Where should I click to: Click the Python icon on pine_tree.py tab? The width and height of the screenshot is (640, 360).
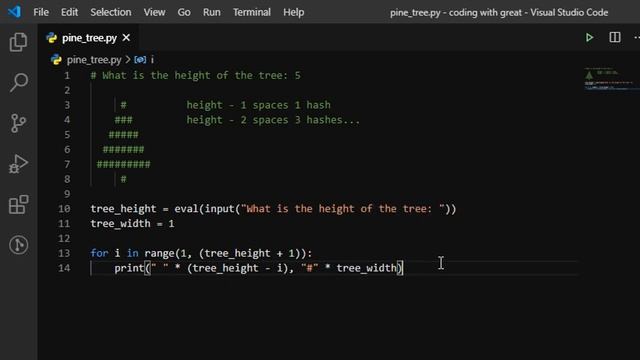click(x=52, y=38)
